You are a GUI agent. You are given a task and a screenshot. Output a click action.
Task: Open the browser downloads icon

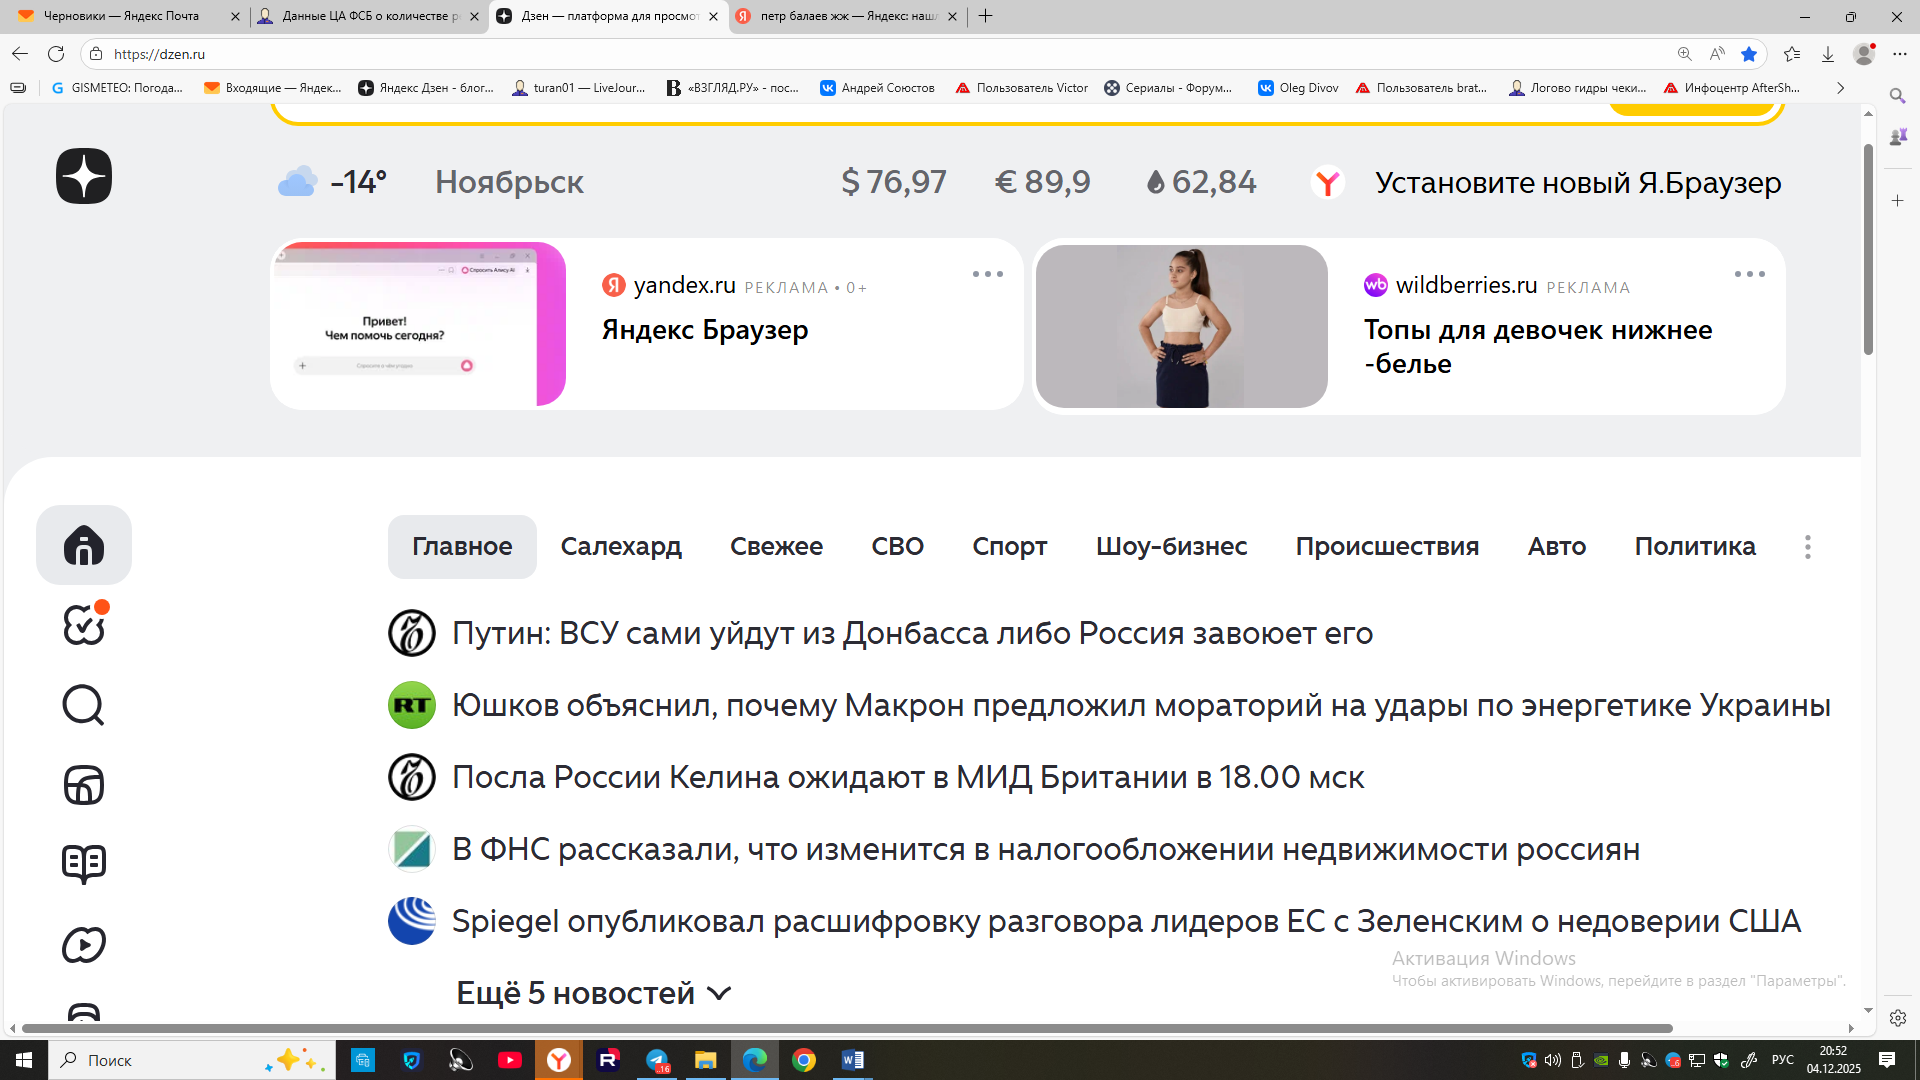[x=1828, y=54]
